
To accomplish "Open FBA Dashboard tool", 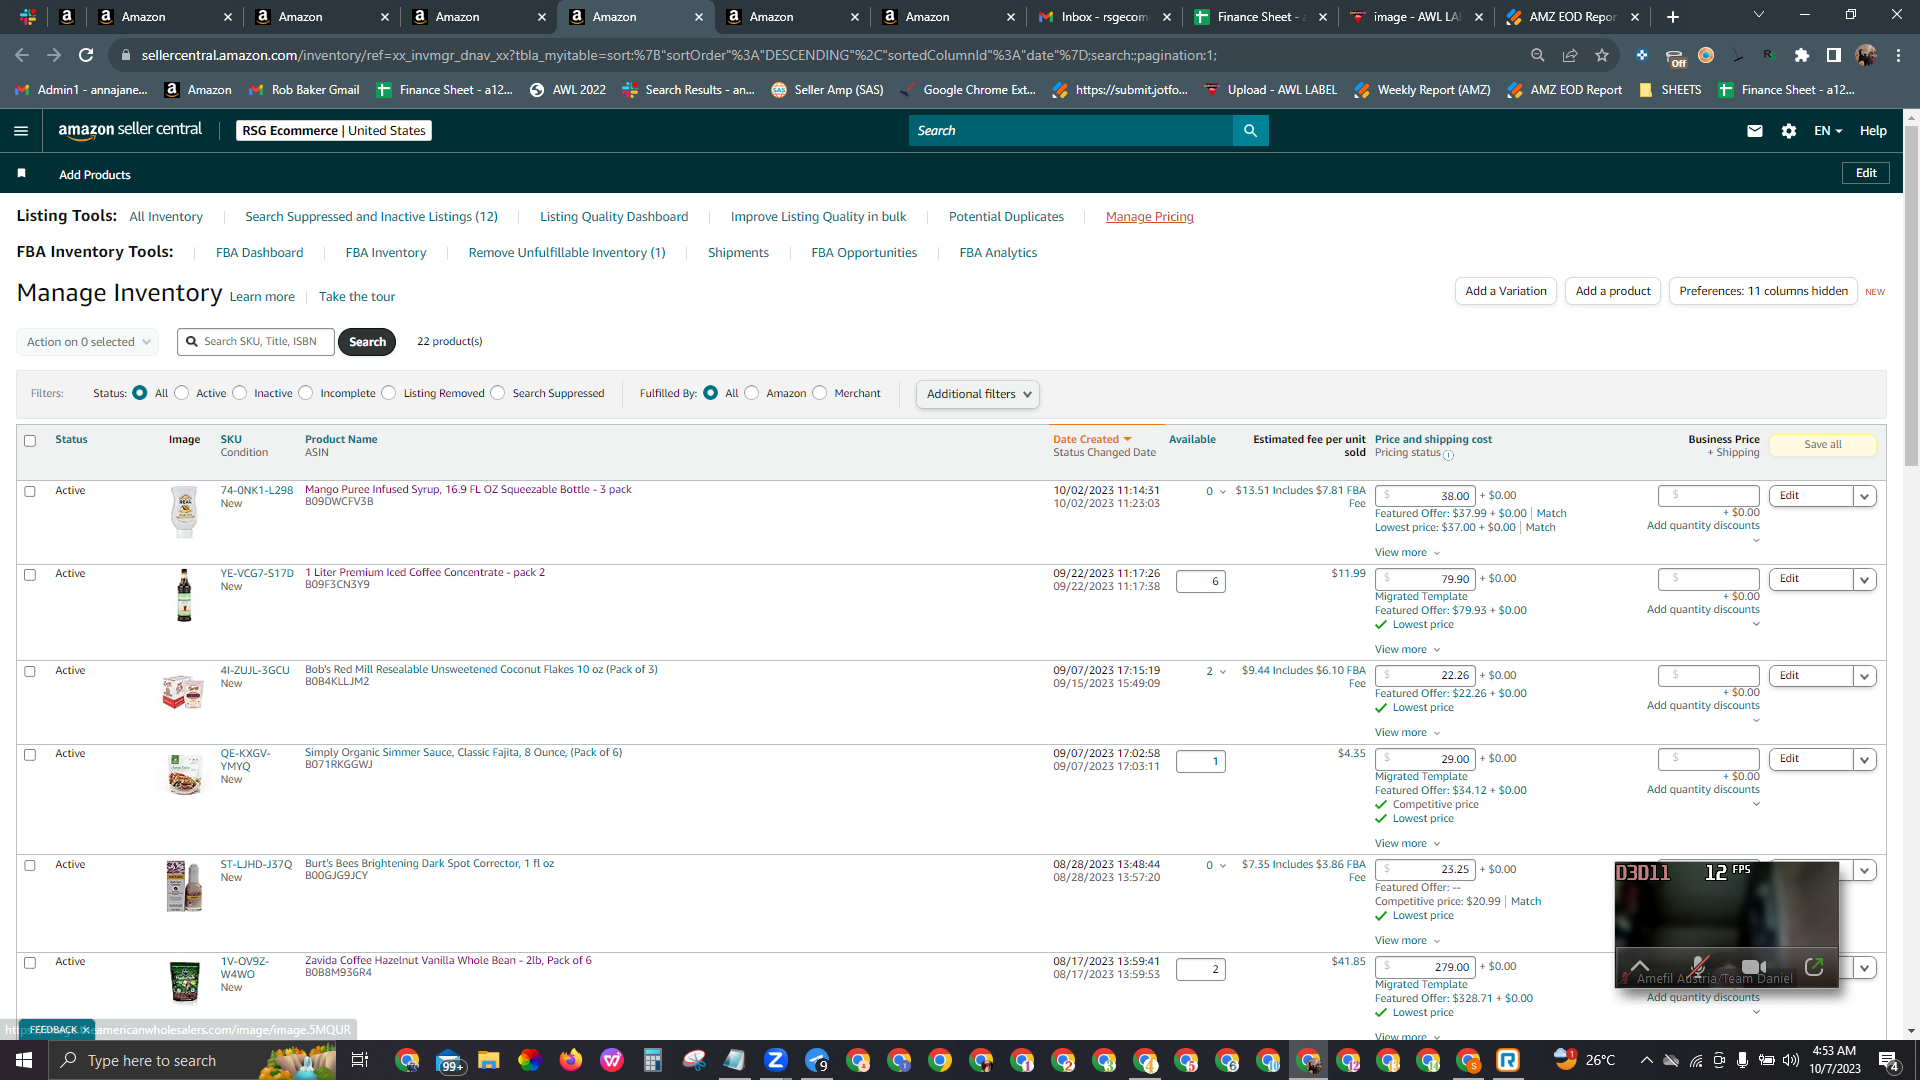I will [x=259, y=253].
